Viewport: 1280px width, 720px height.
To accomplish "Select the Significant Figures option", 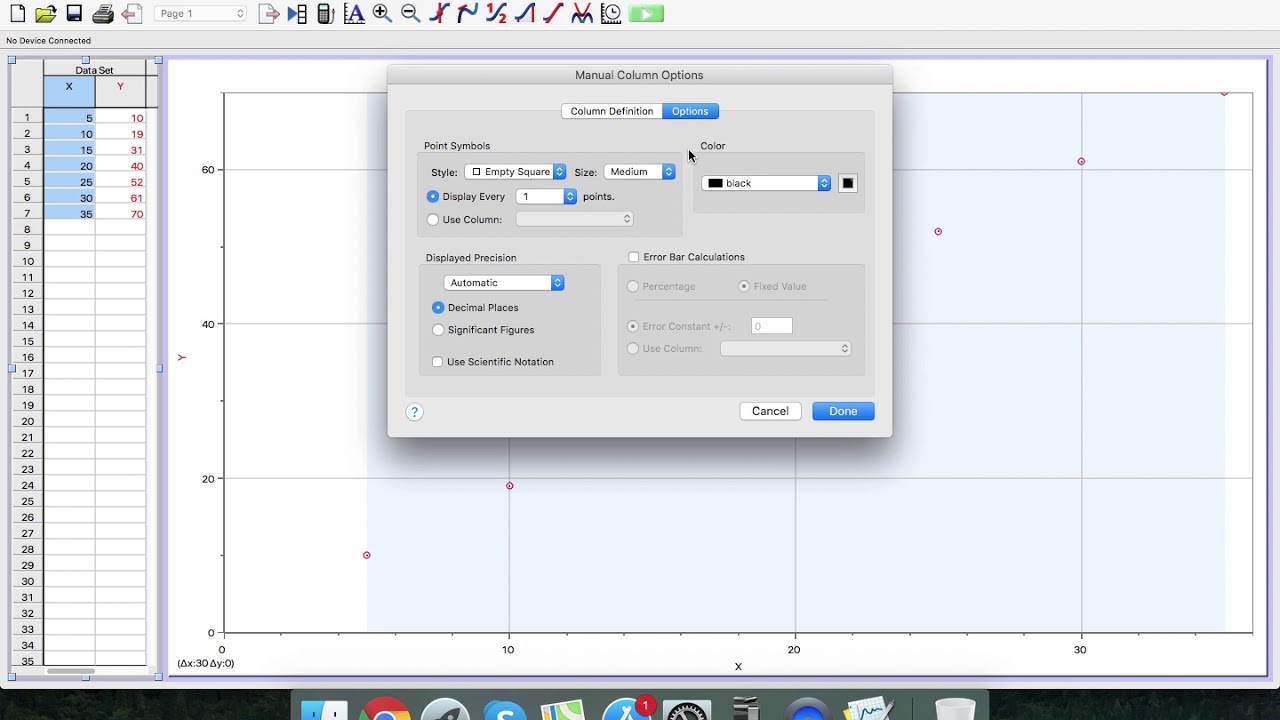I will pyautogui.click(x=438, y=330).
